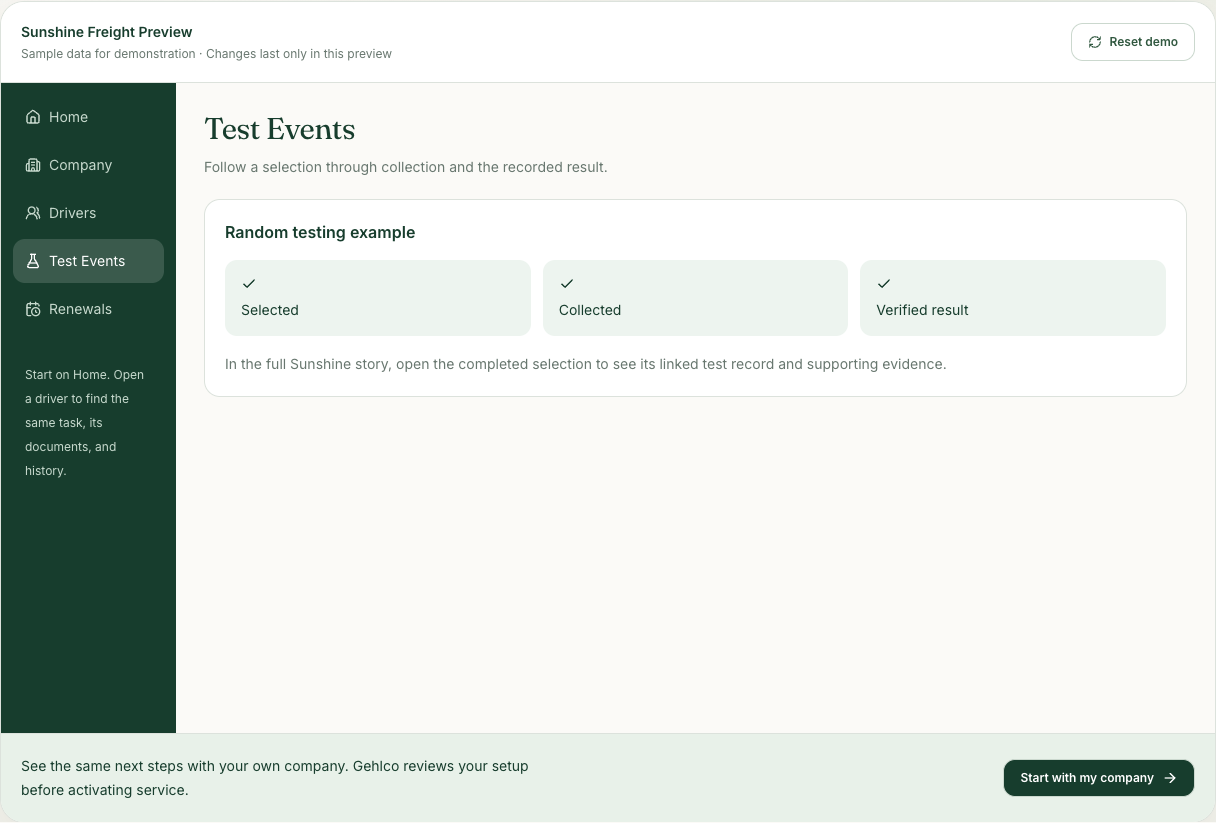
Task: Open the Selected step card
Action: click(378, 298)
